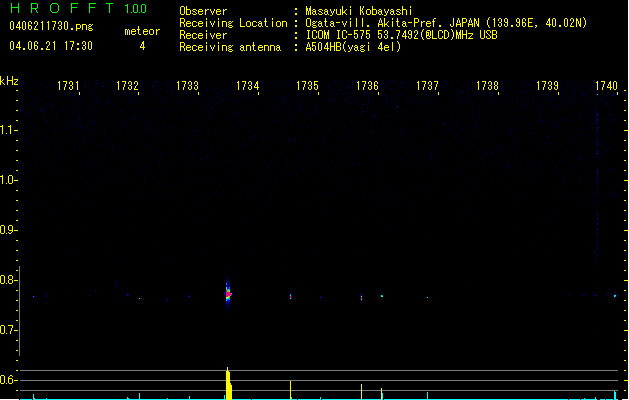Click the 'Observer' field label

[203, 11]
